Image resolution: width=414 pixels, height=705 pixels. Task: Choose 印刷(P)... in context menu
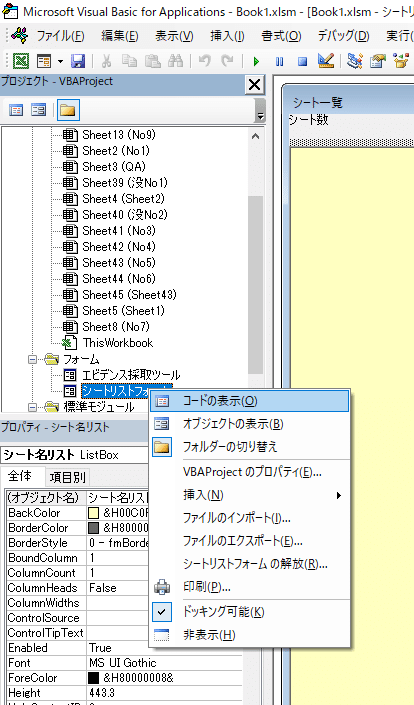point(249,587)
